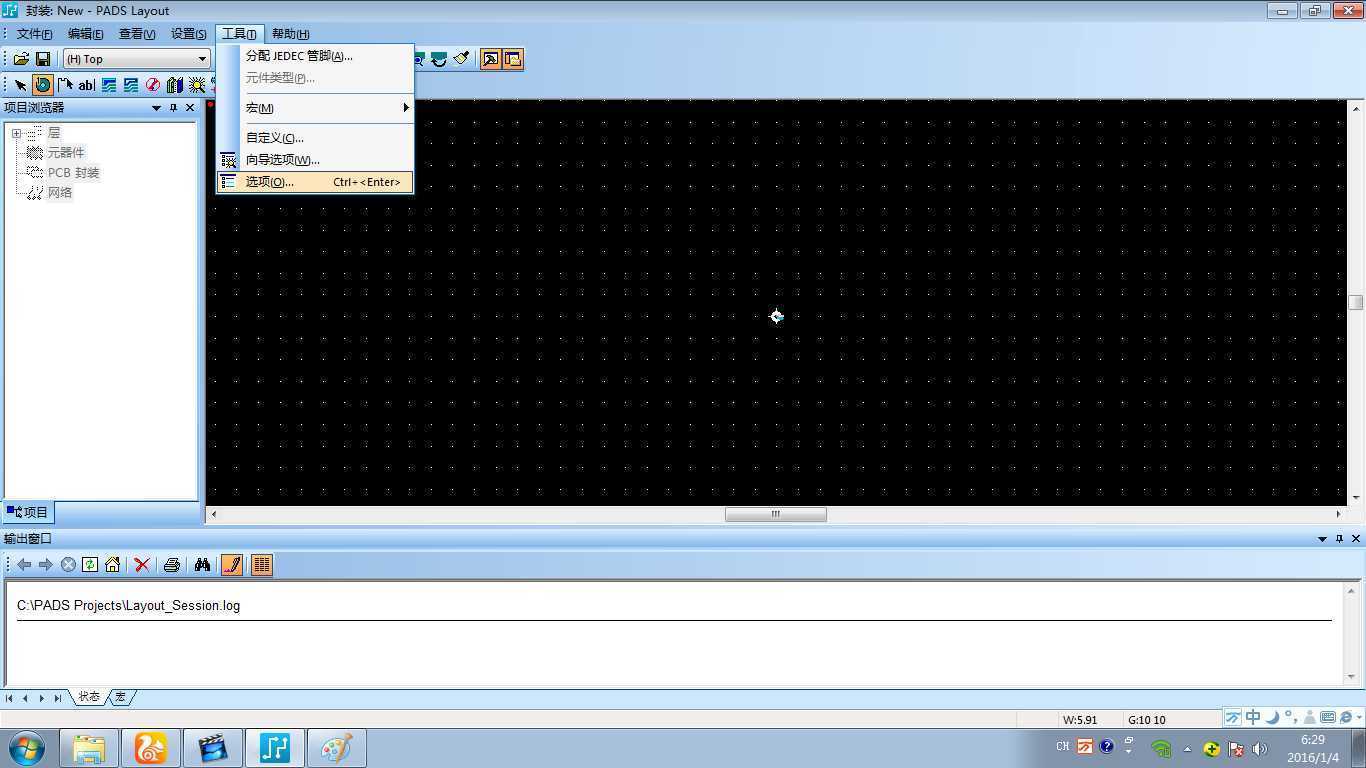Click the green refresh output icon
The height and width of the screenshot is (768, 1366).
tap(90, 565)
